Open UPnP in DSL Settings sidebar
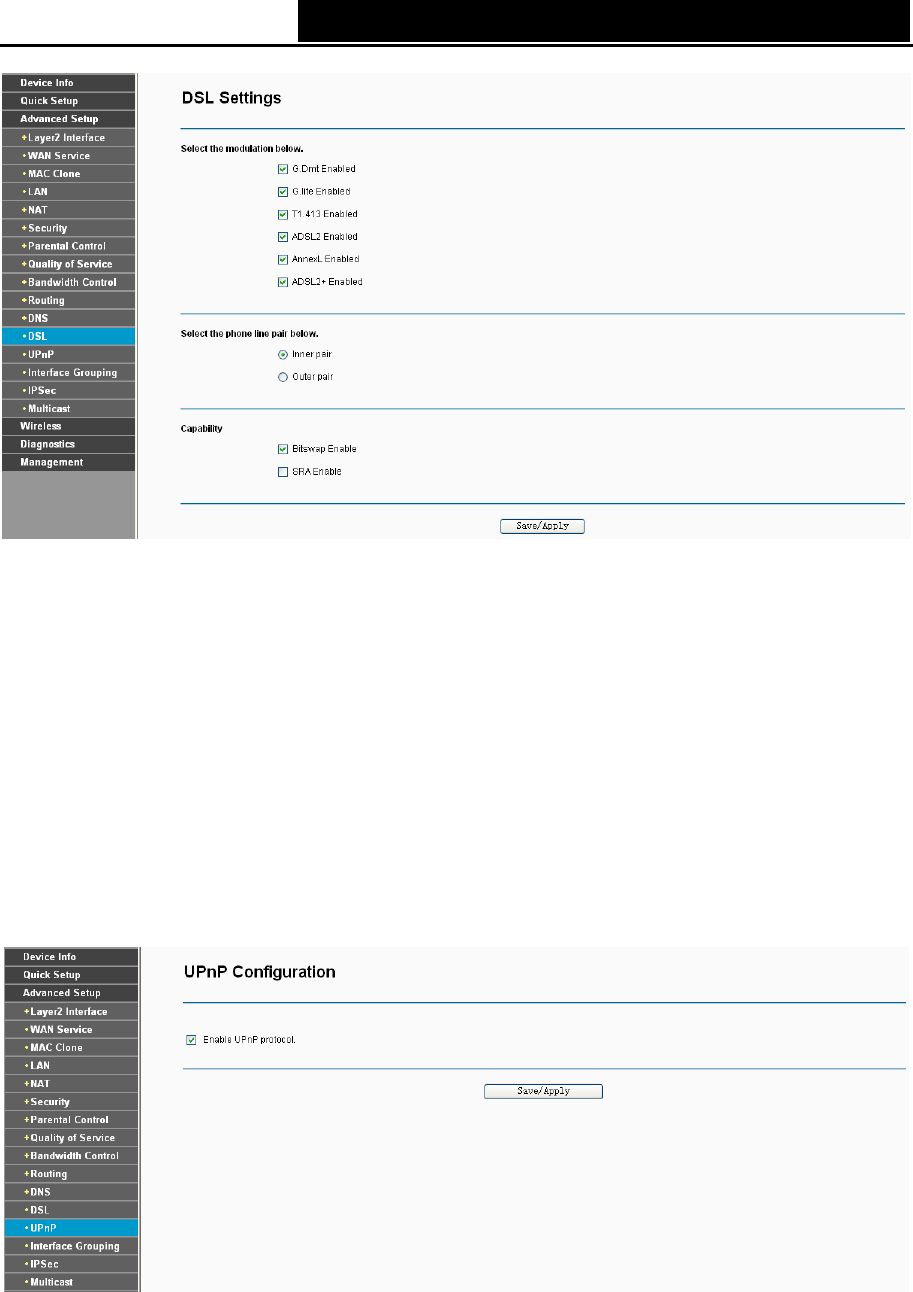The height and width of the screenshot is (1292, 913). pyautogui.click(x=68, y=354)
